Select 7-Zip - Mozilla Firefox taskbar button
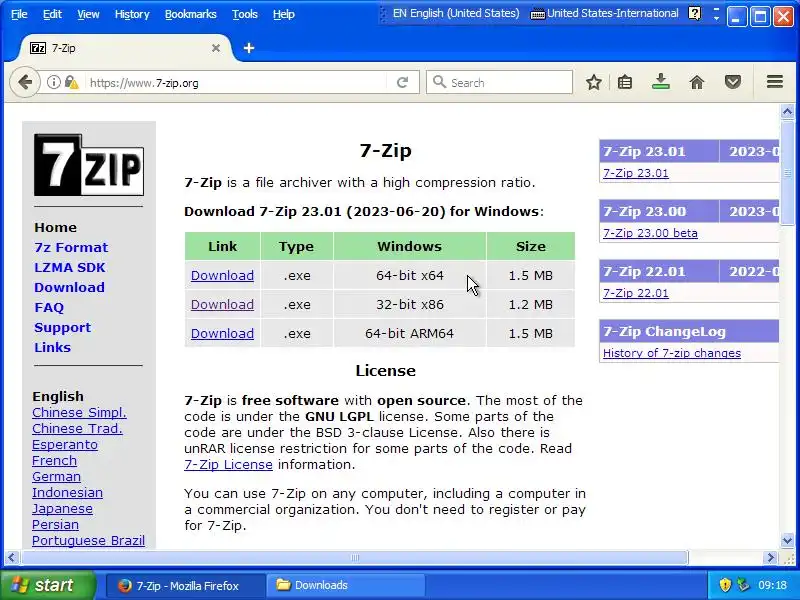 186,585
